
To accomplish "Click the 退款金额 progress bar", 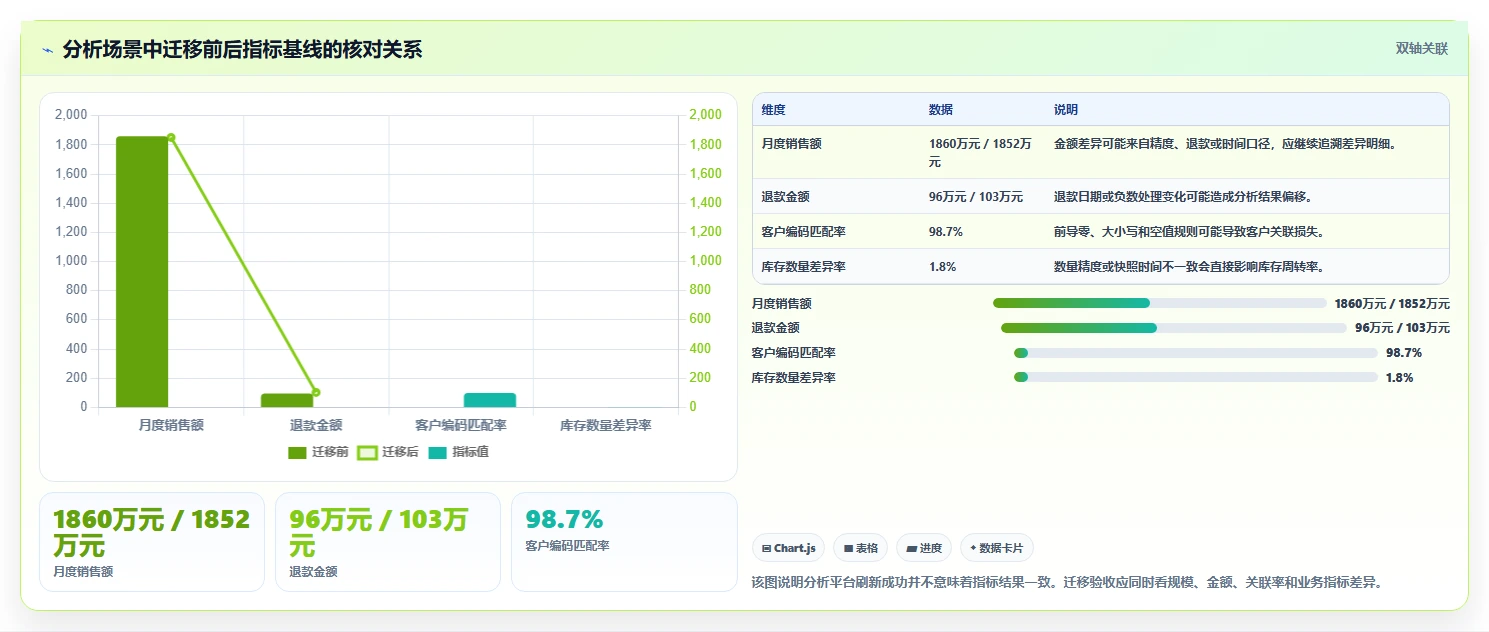I will pyautogui.click(x=1174, y=328).
